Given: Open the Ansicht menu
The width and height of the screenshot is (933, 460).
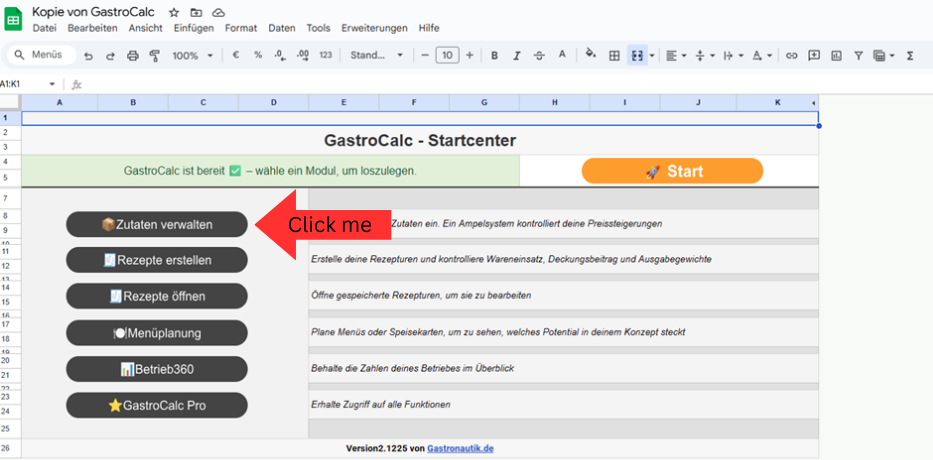Looking at the screenshot, I should (x=145, y=28).
